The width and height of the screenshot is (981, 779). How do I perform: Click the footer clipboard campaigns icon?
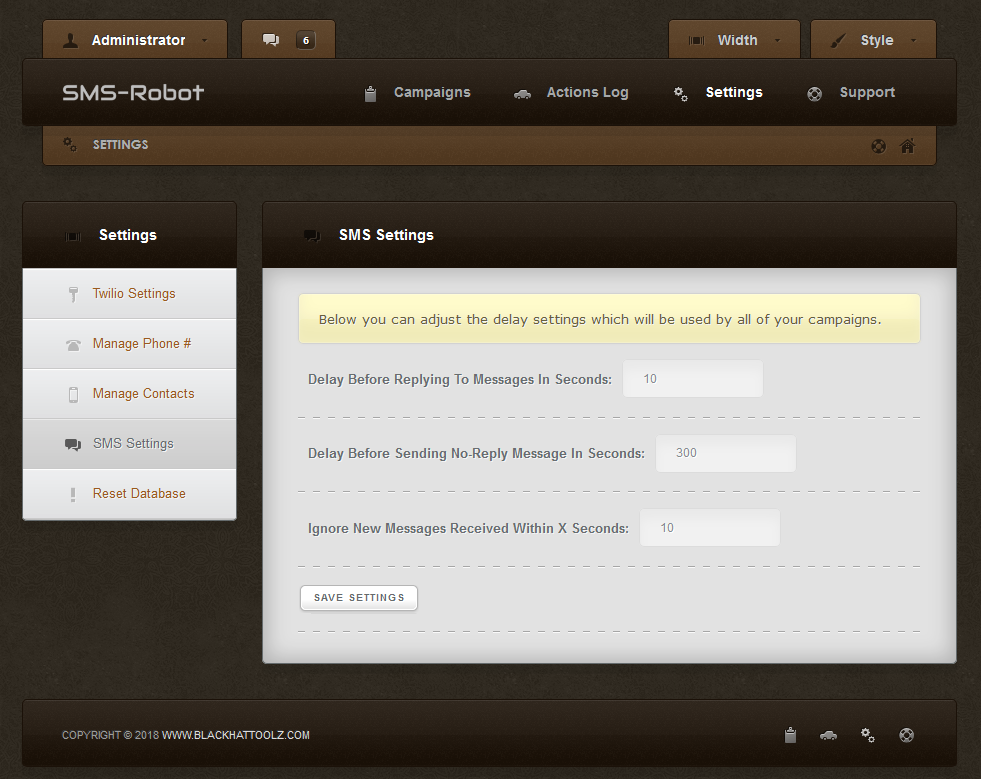click(791, 735)
